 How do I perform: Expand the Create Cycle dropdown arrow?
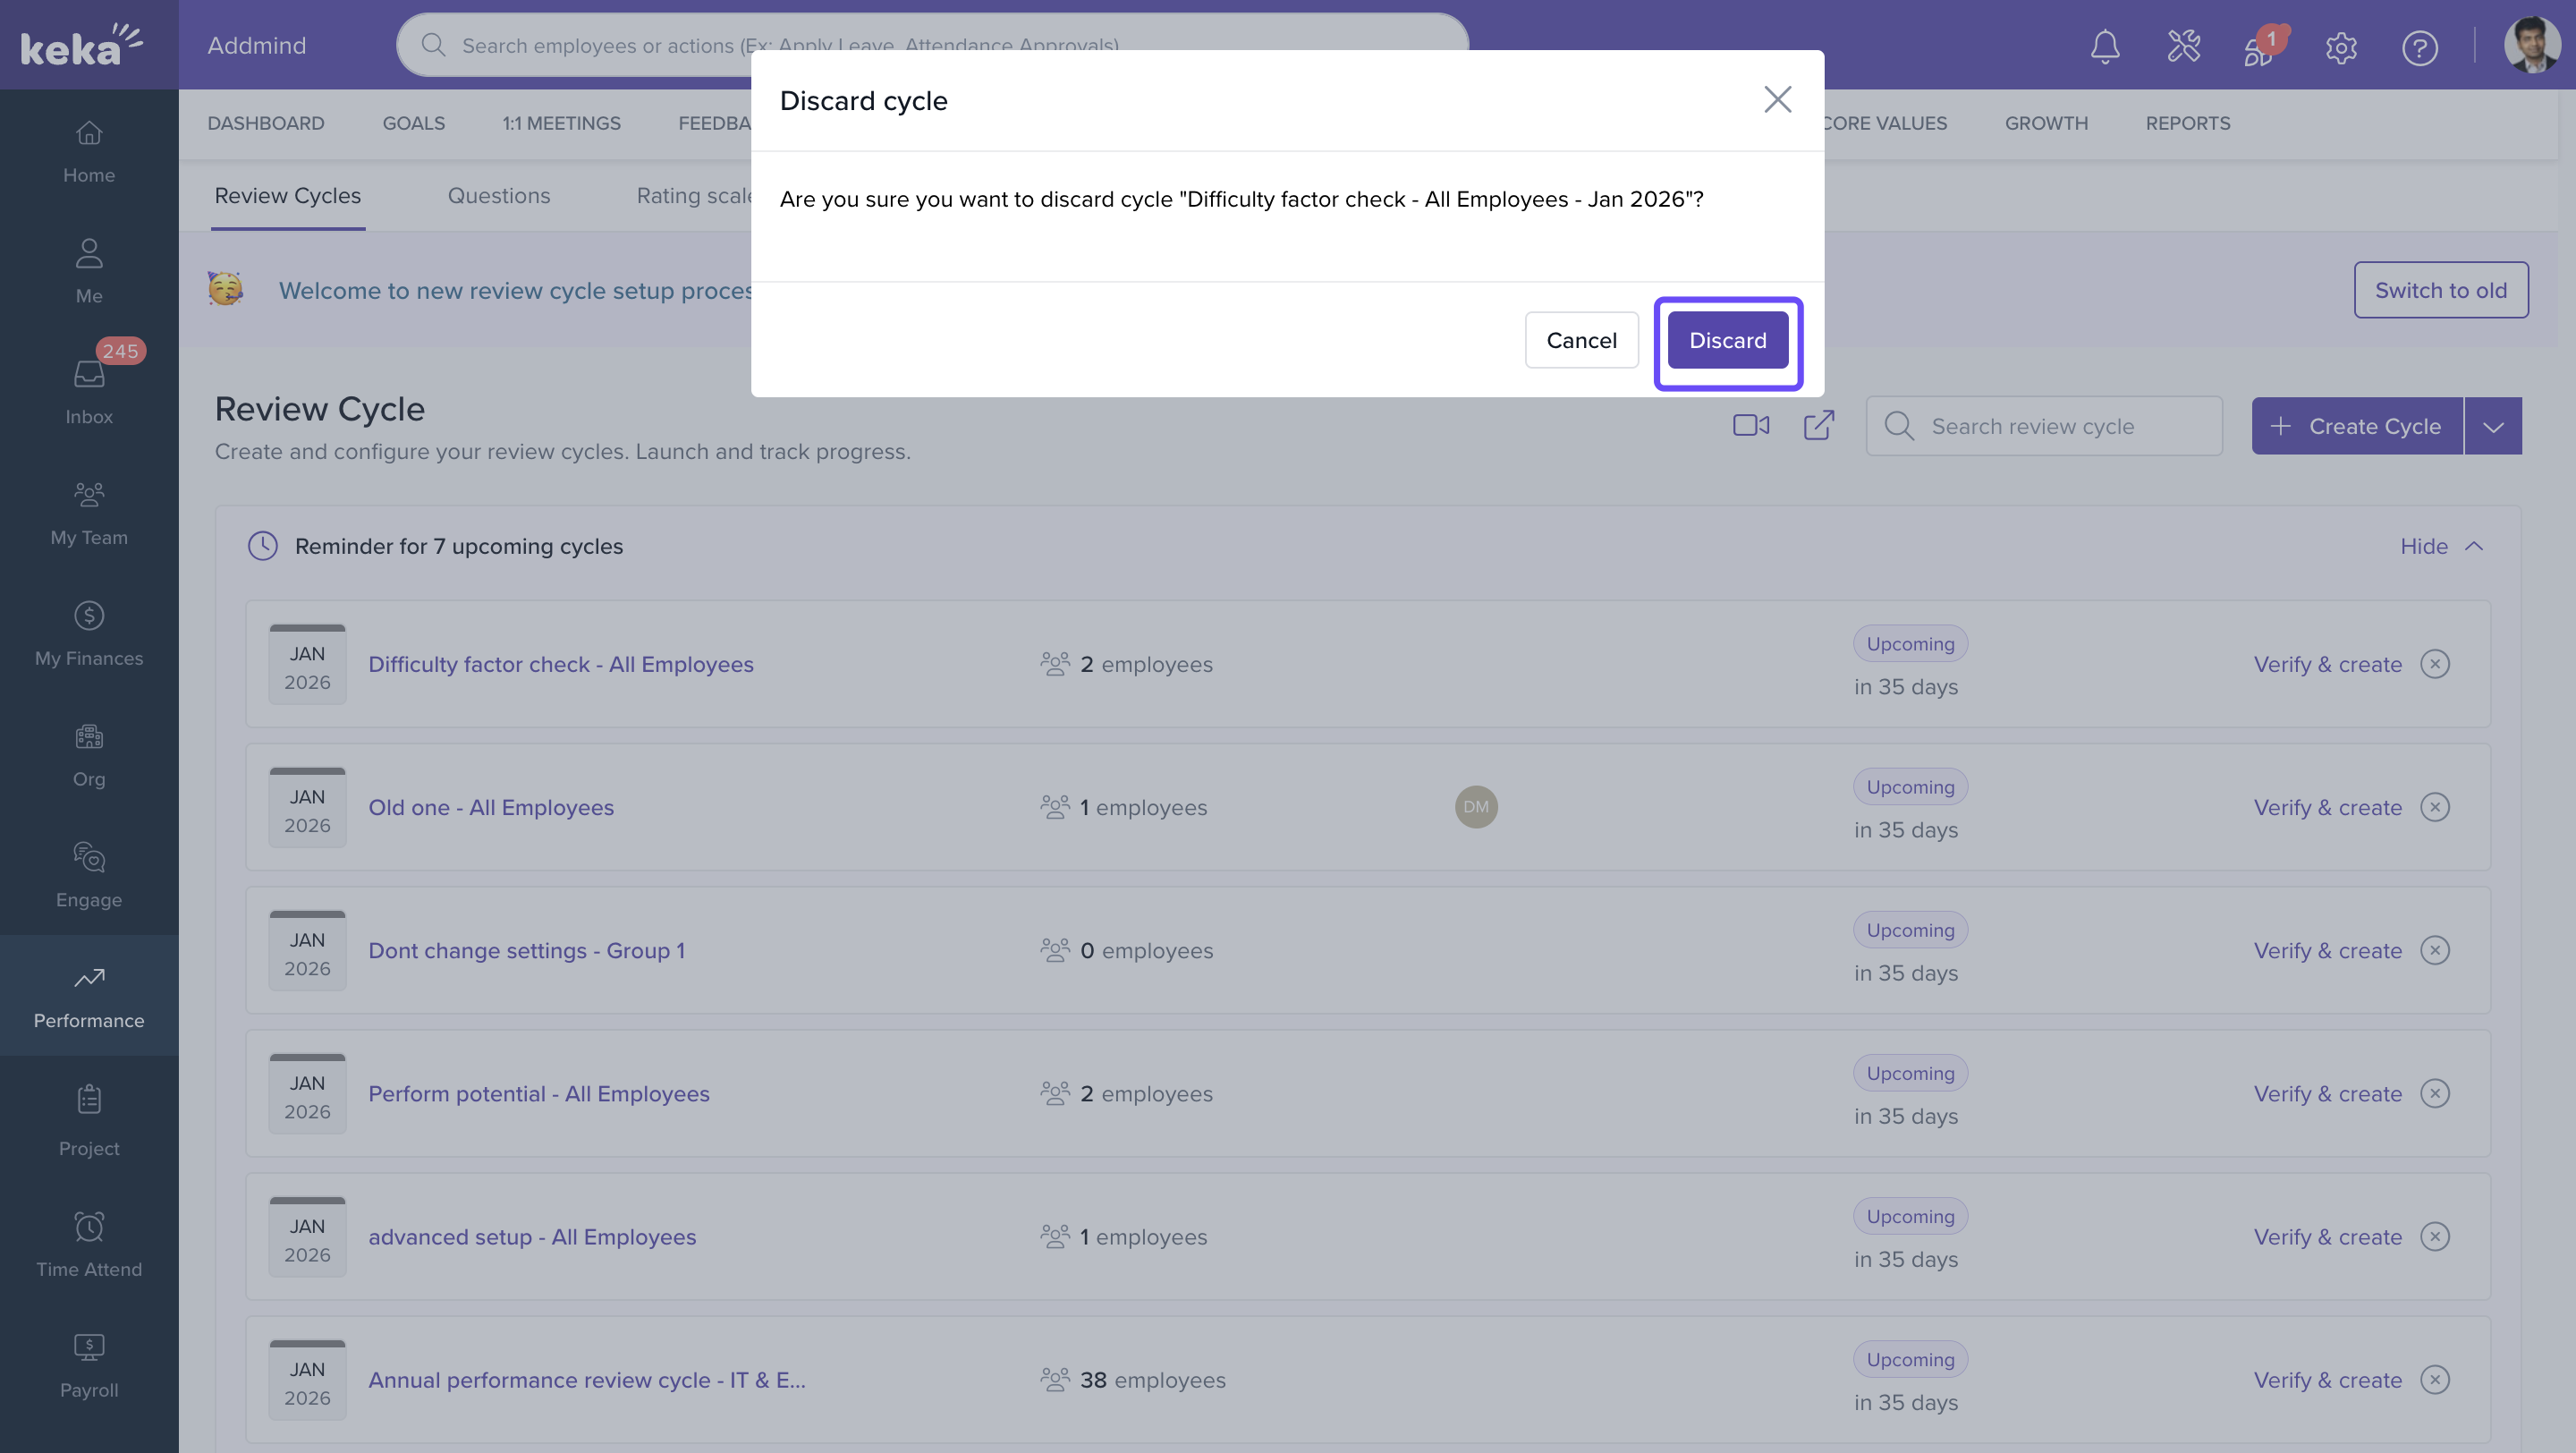[x=2493, y=426]
